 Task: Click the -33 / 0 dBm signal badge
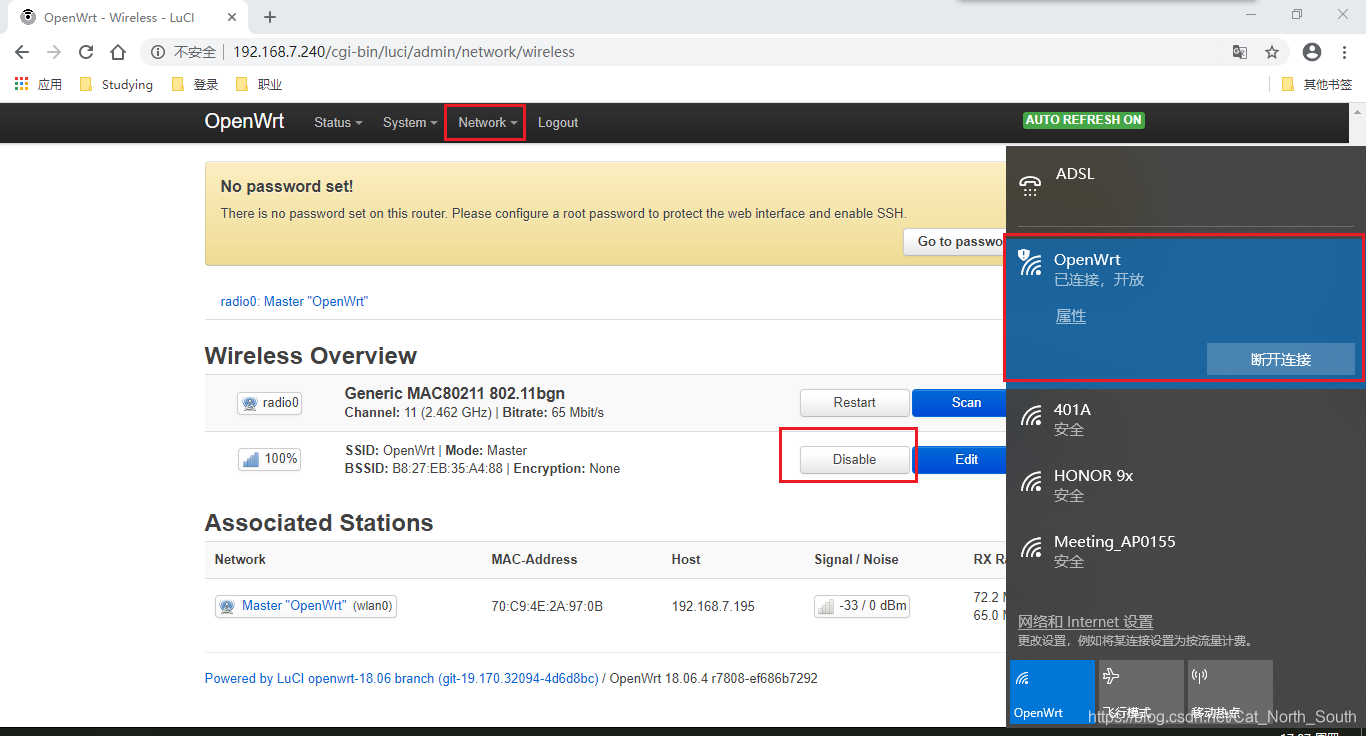862,606
